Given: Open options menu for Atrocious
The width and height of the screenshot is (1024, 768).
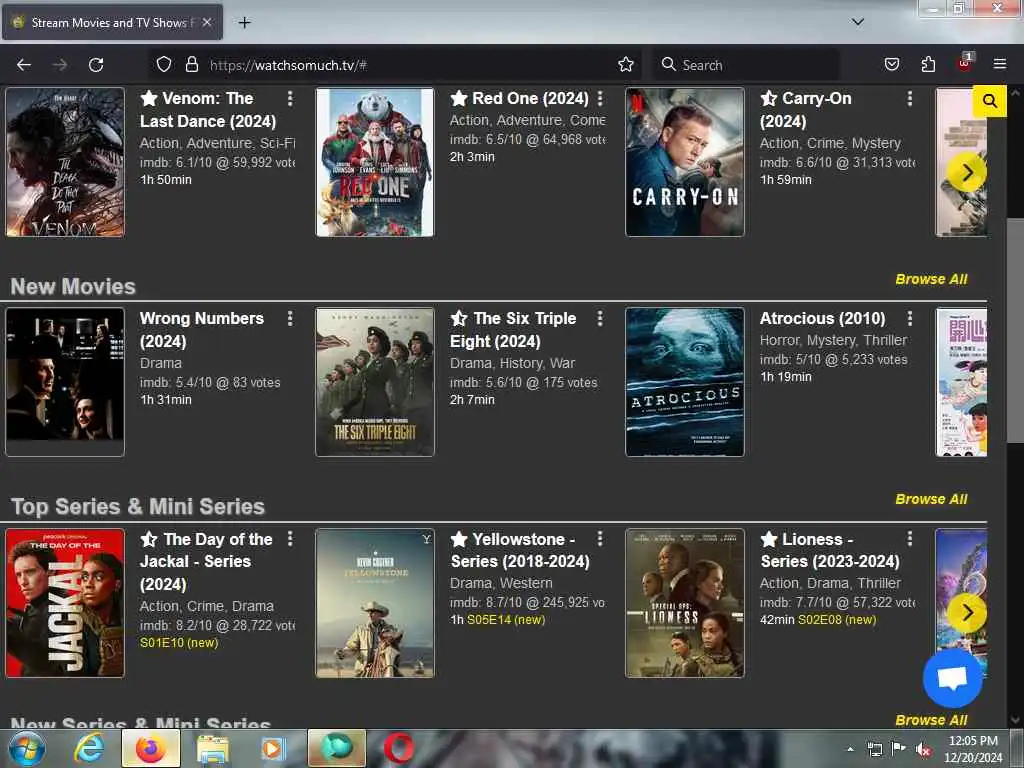Looking at the screenshot, I should coord(909,319).
